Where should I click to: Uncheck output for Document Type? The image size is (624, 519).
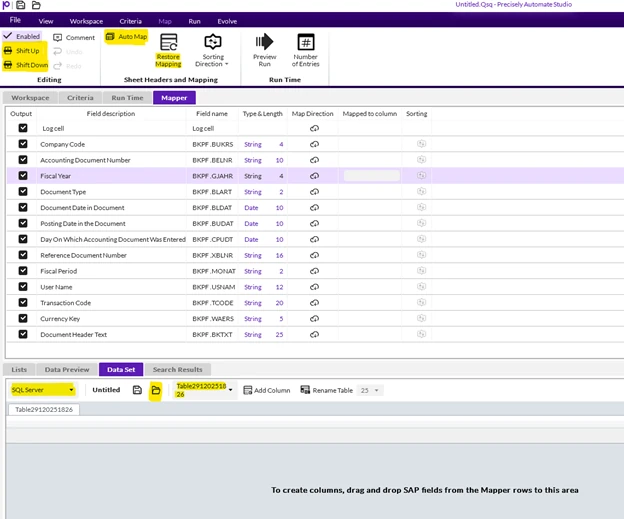point(23,191)
